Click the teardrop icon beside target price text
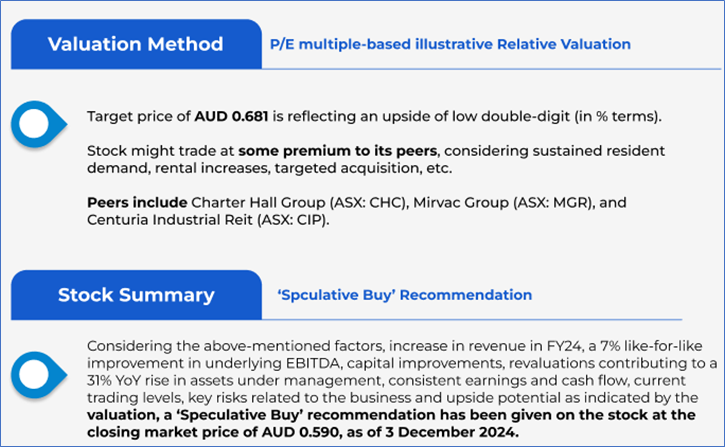Screen dimensions: 725x447 pos(38,123)
